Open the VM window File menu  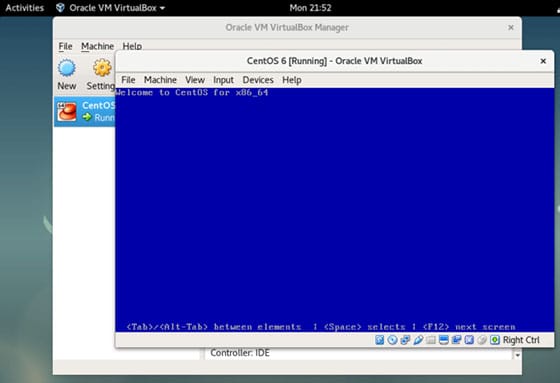coord(128,80)
